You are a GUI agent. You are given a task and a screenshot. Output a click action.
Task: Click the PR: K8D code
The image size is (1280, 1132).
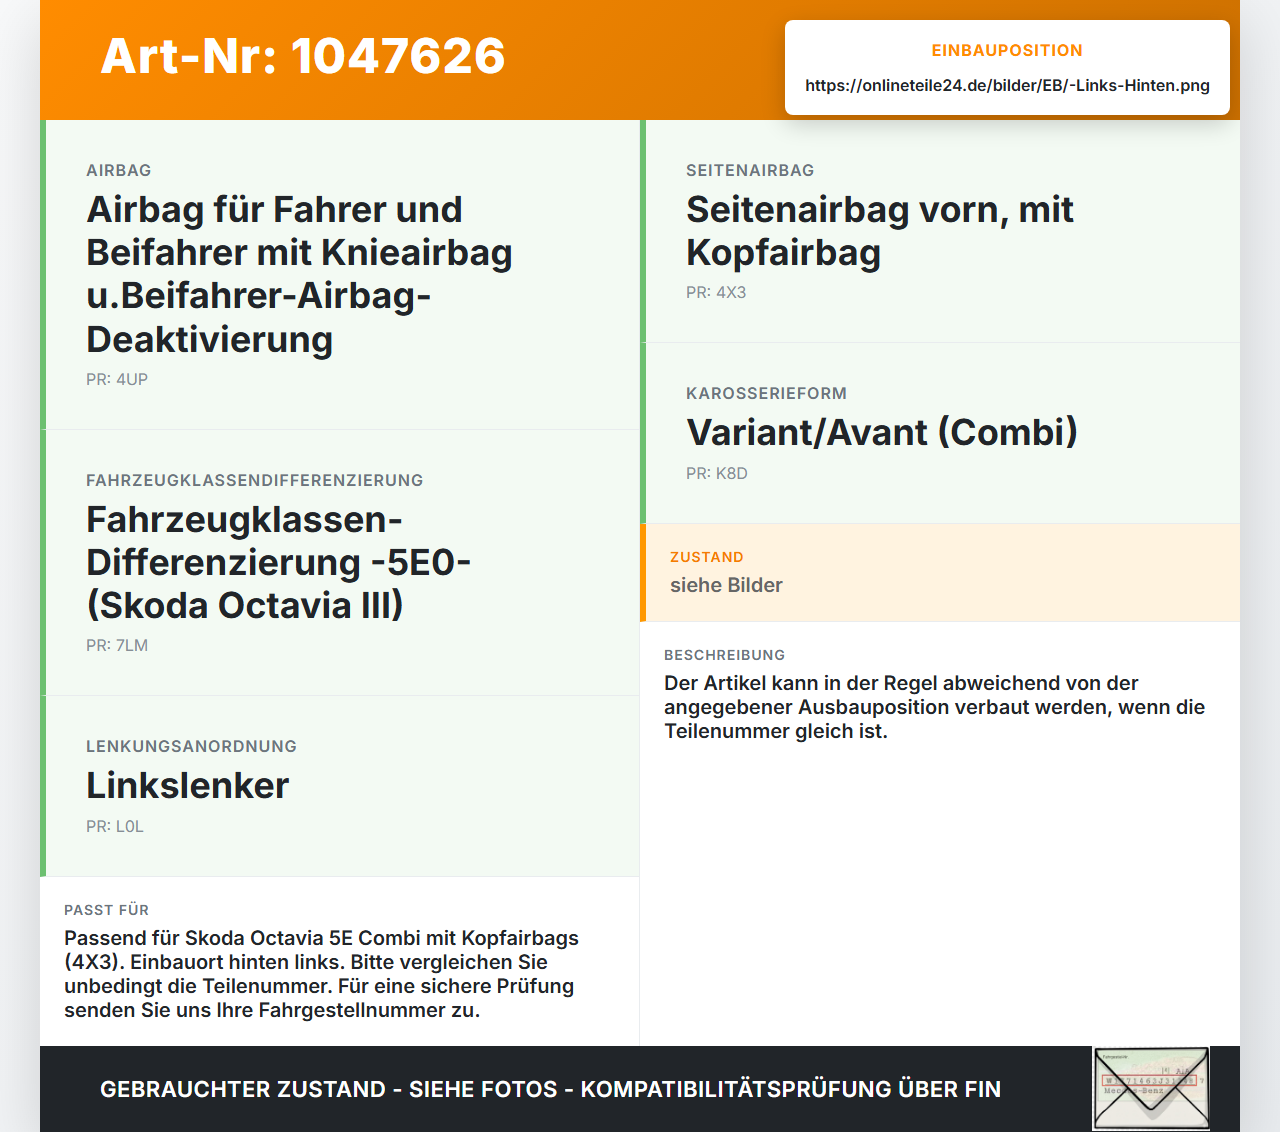coord(717,473)
